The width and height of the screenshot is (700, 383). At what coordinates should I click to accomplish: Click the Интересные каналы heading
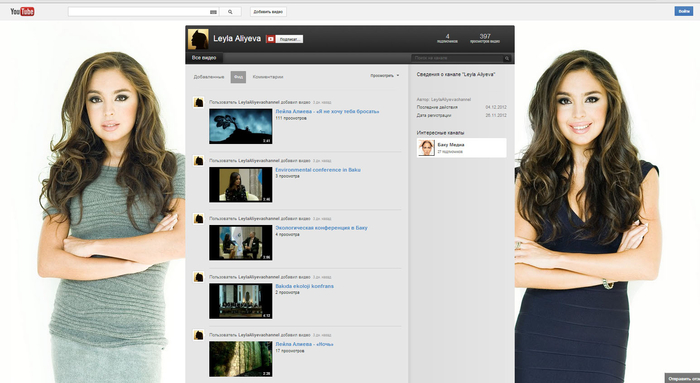[x=440, y=133]
